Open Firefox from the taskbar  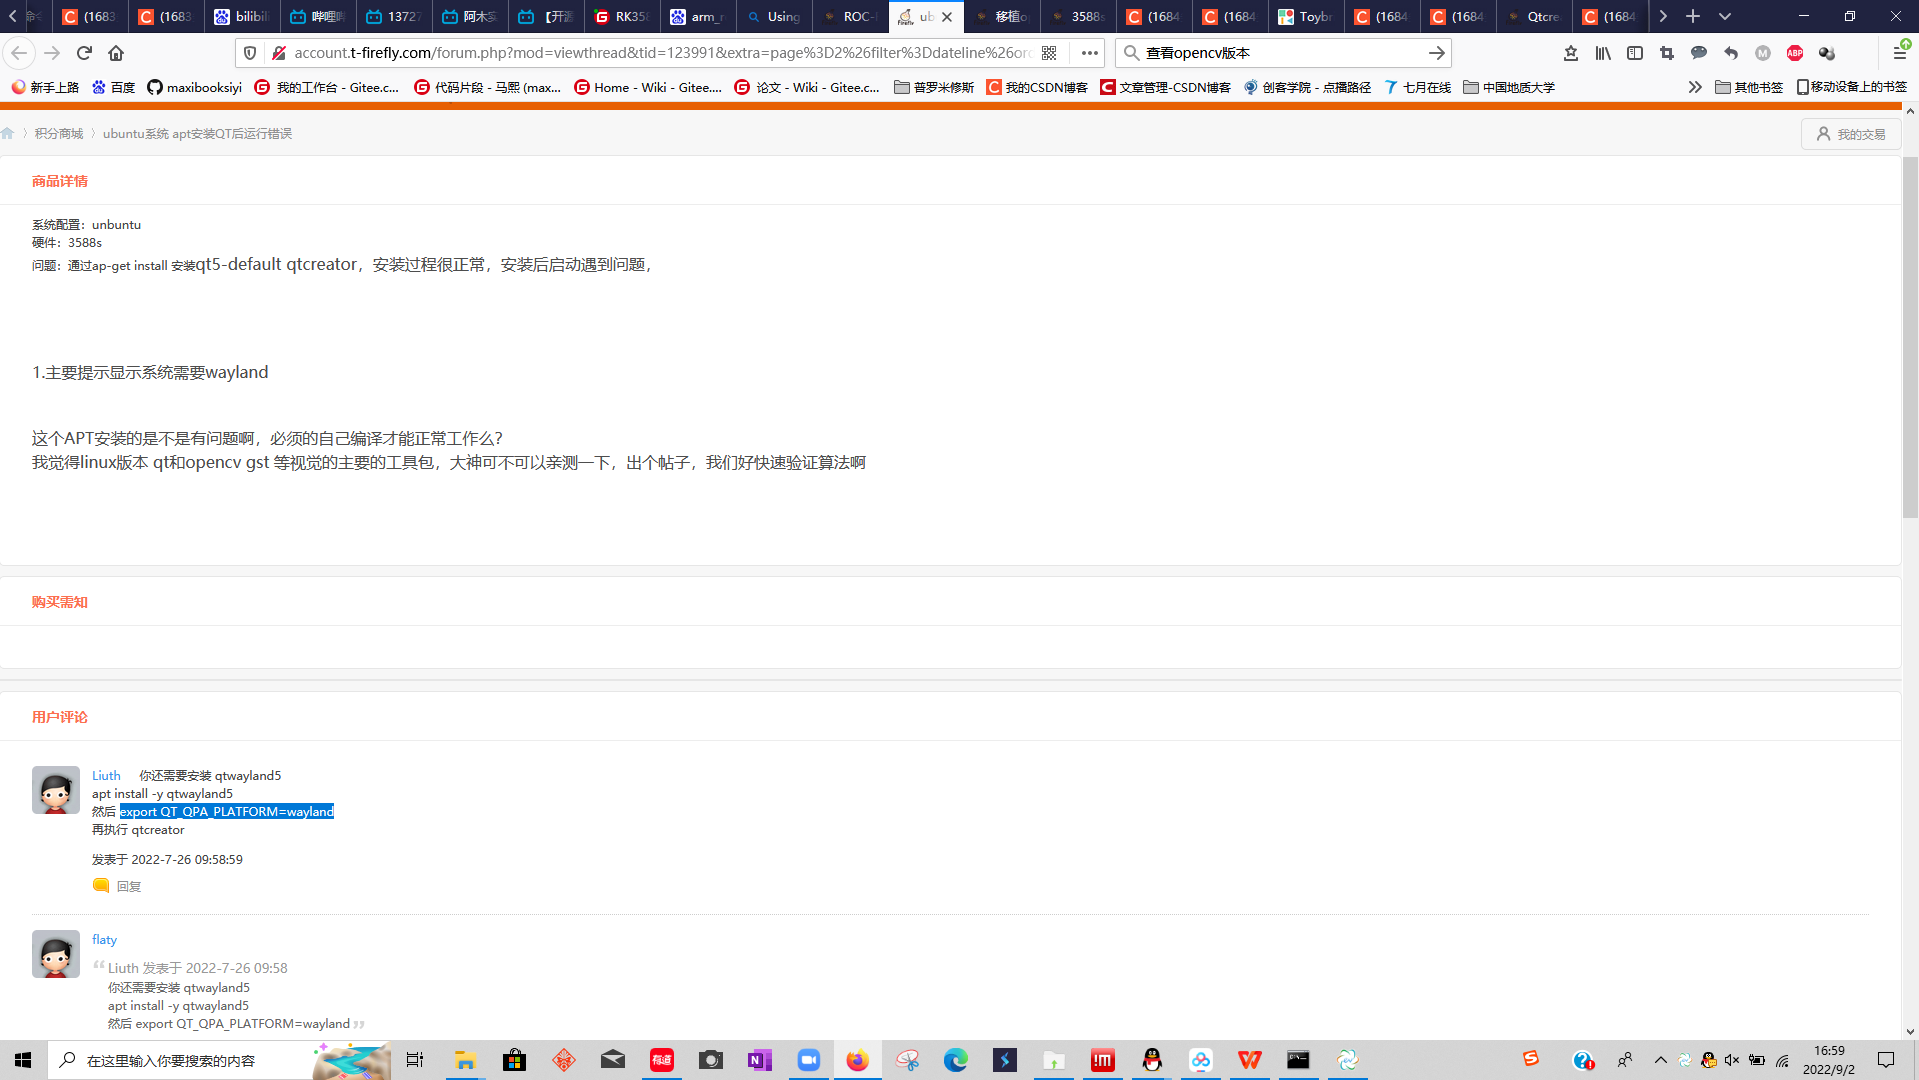(x=857, y=1060)
